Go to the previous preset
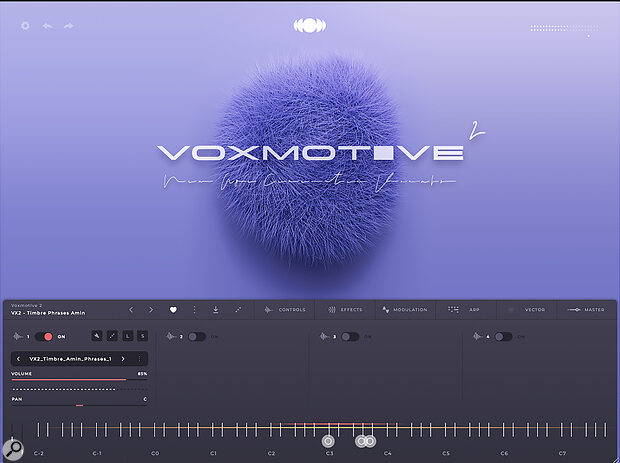Image resolution: width=620 pixels, height=463 pixels. (131, 310)
